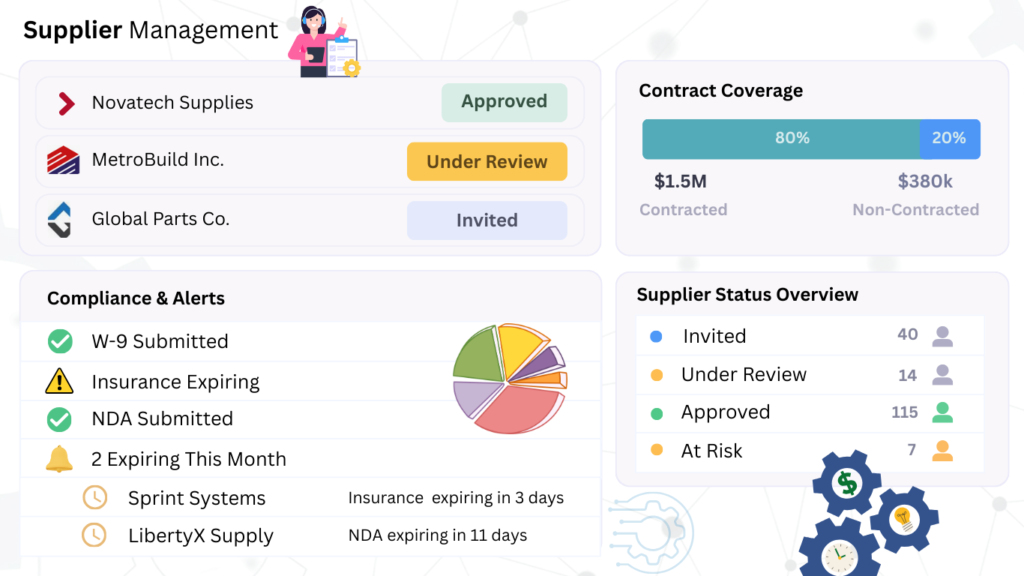Select the Under Review row in status overview
Image resolution: width=1024 pixels, height=576 pixels.
[x=743, y=375]
